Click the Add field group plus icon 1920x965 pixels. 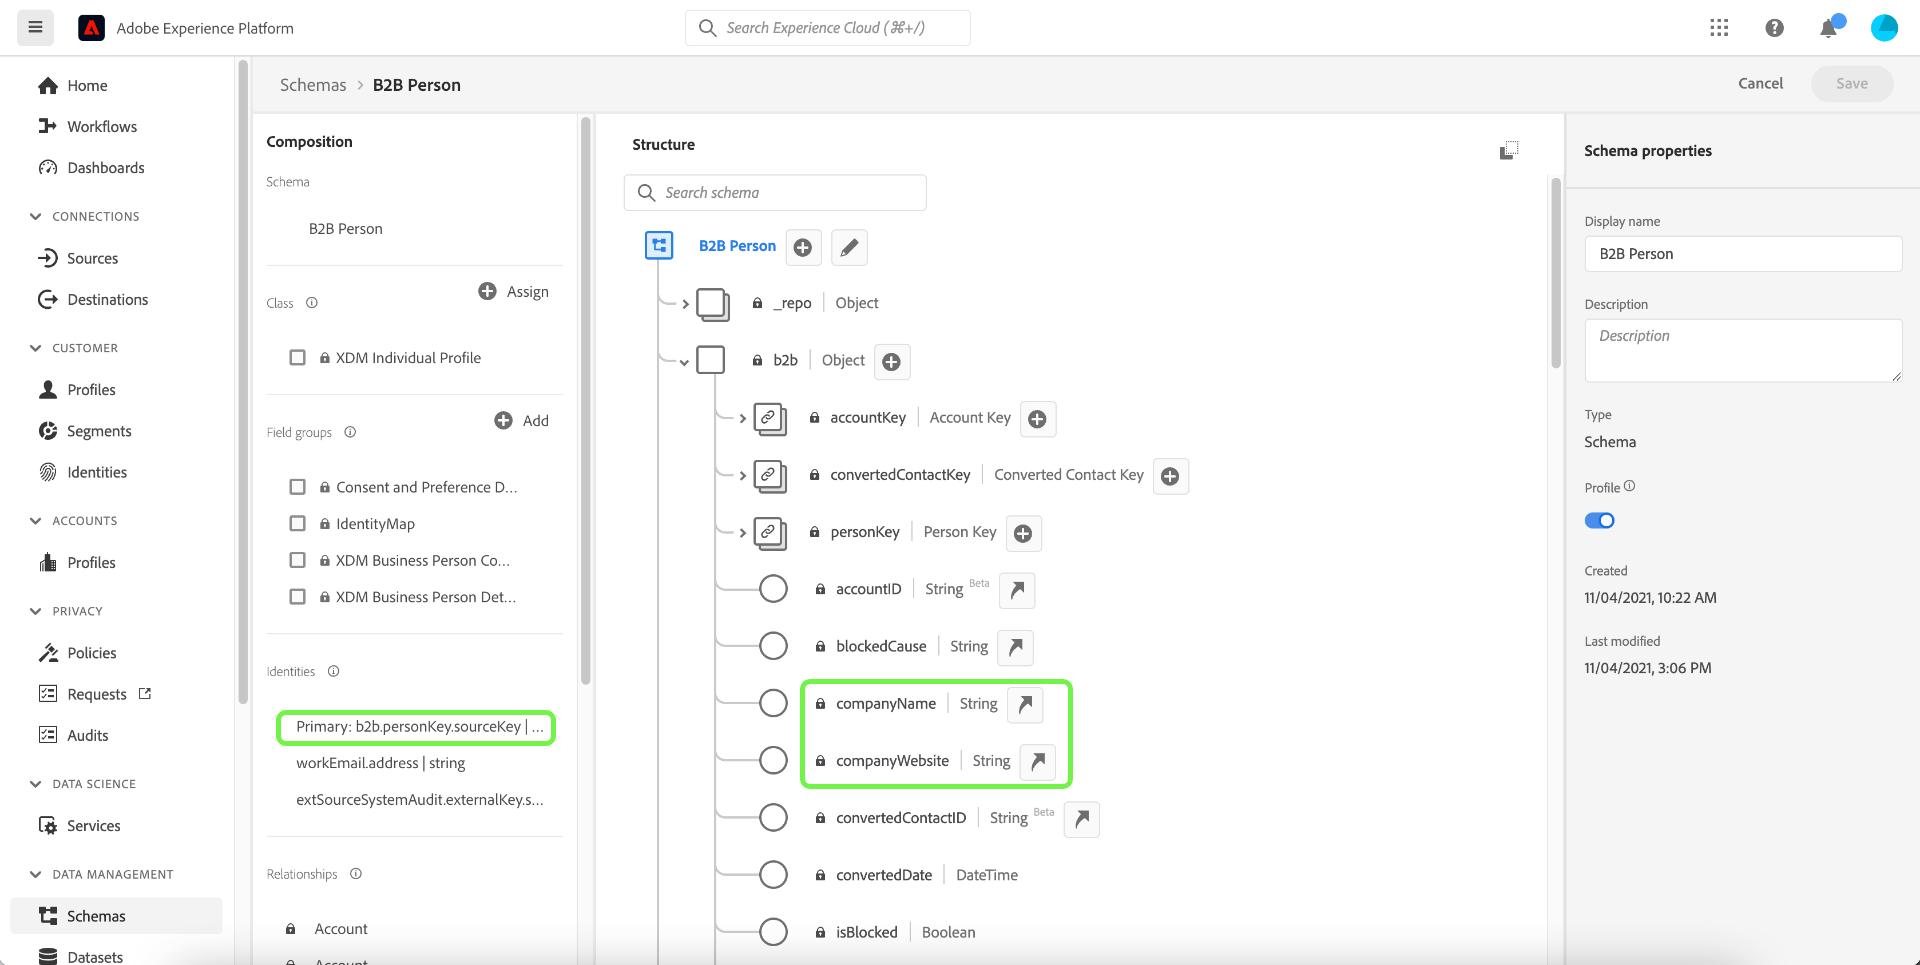(x=503, y=420)
